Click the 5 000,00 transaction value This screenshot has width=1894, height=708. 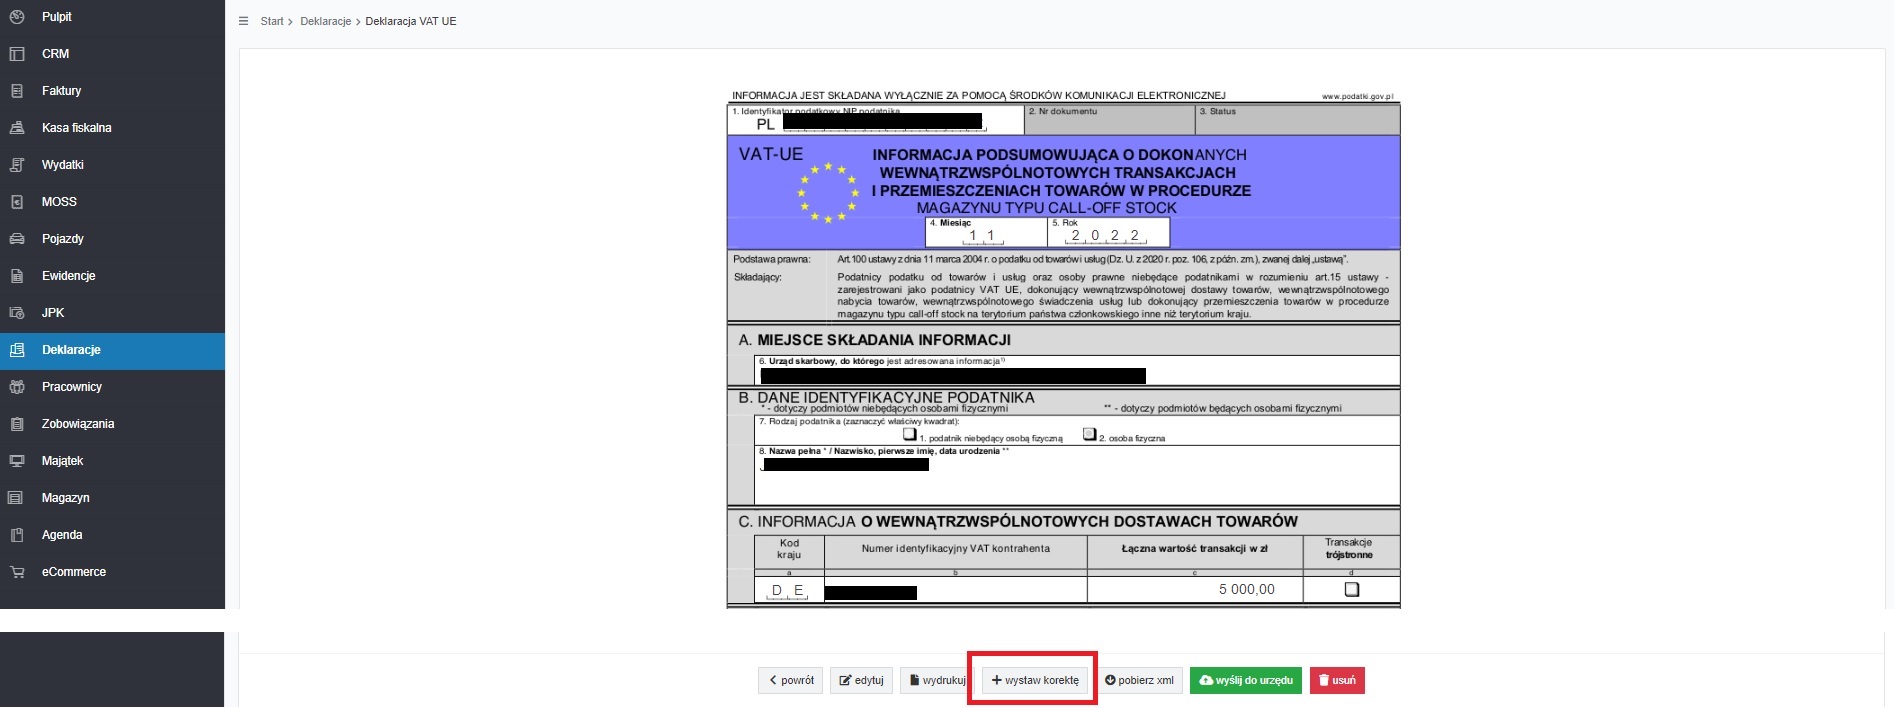(x=1246, y=590)
